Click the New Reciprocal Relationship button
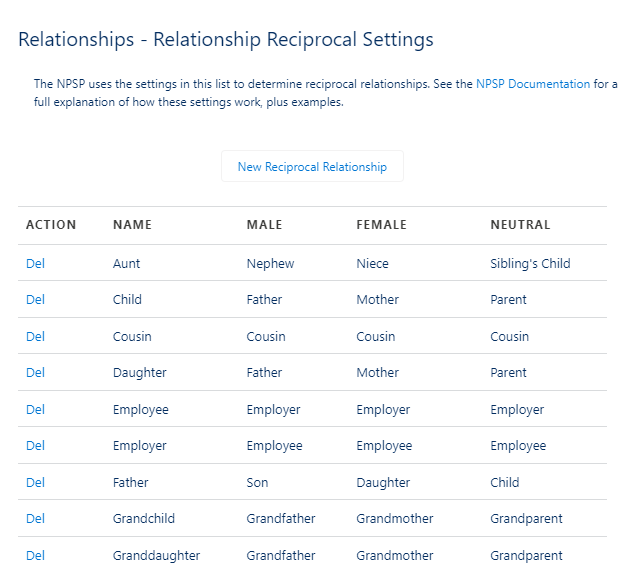The width and height of the screenshot is (629, 572). 312,167
